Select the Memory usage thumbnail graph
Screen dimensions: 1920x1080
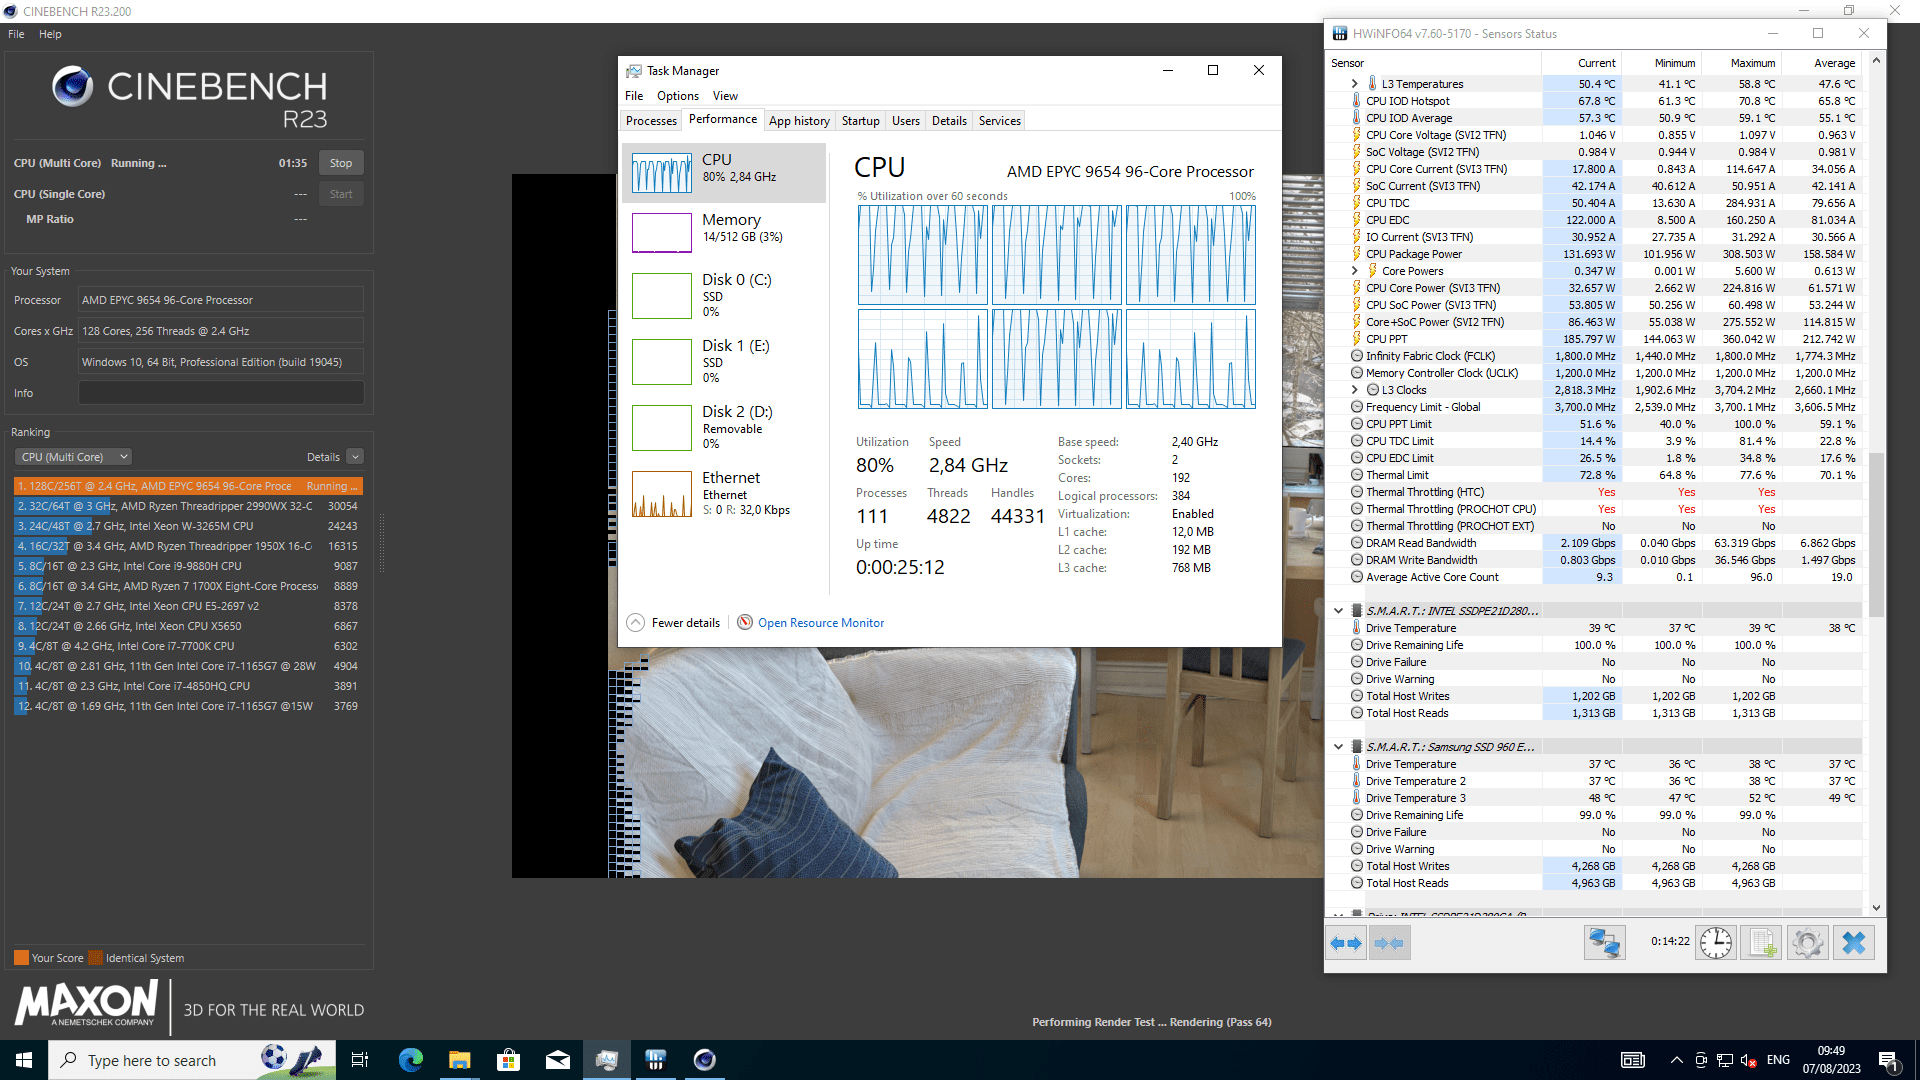662,232
